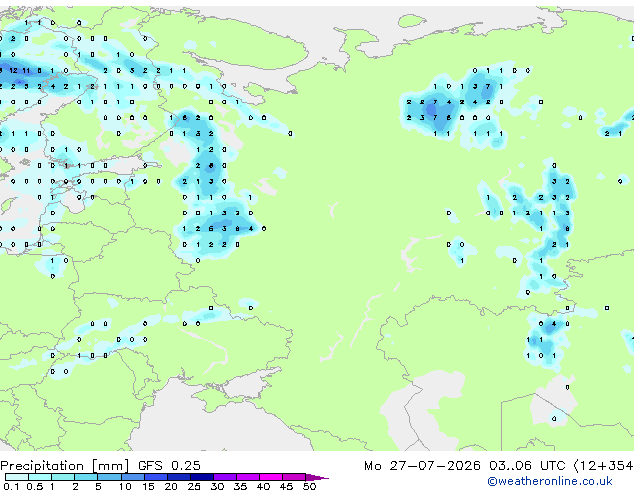The height and width of the screenshot is (490, 634).
Task: Click the '15' legend scale label
Action: coord(148,486)
